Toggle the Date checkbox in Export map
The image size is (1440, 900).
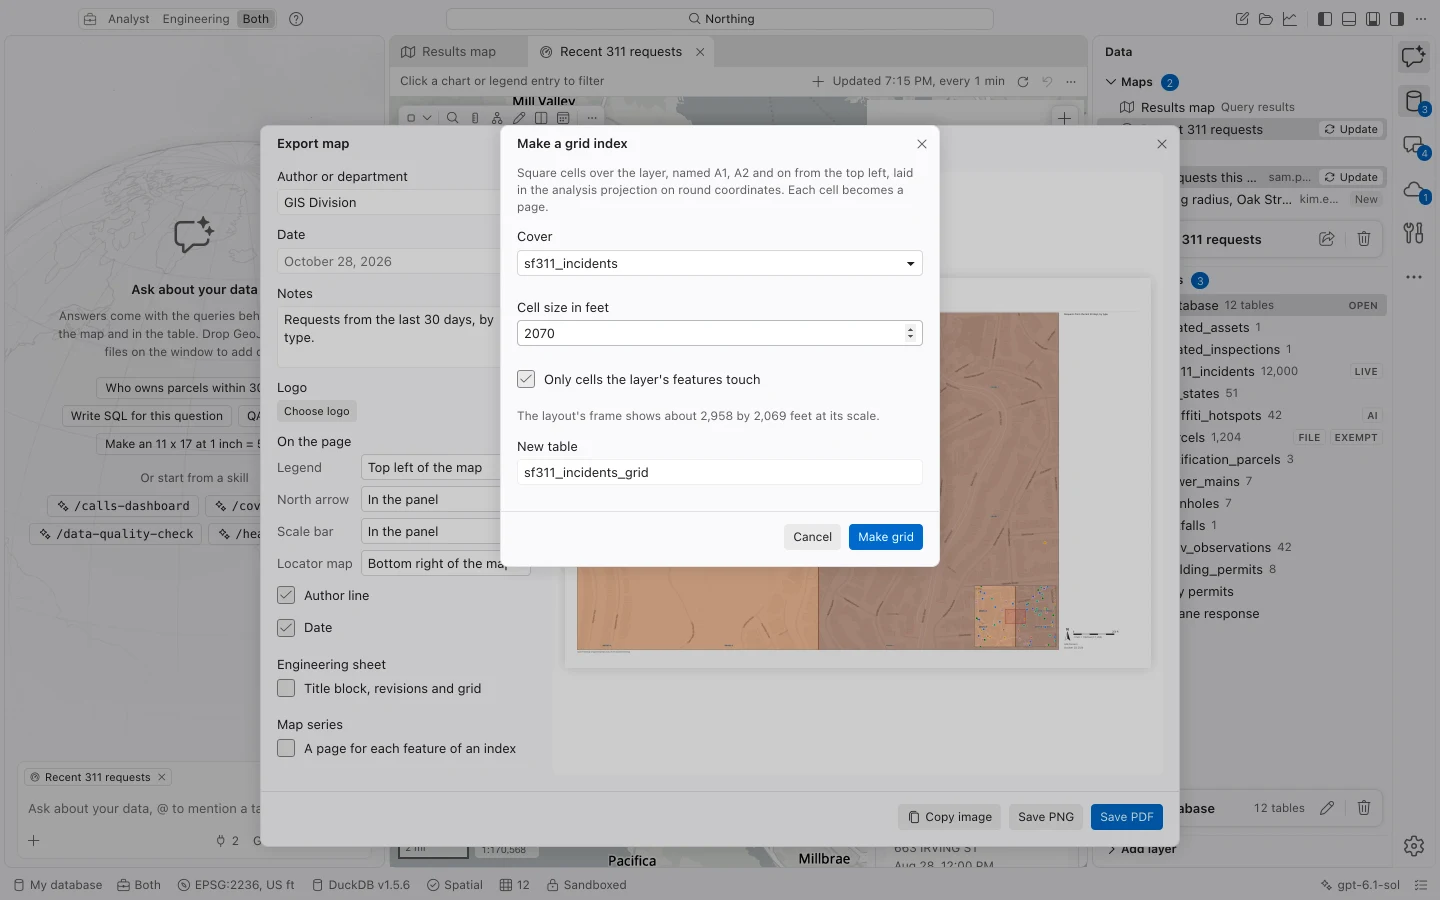(x=286, y=627)
